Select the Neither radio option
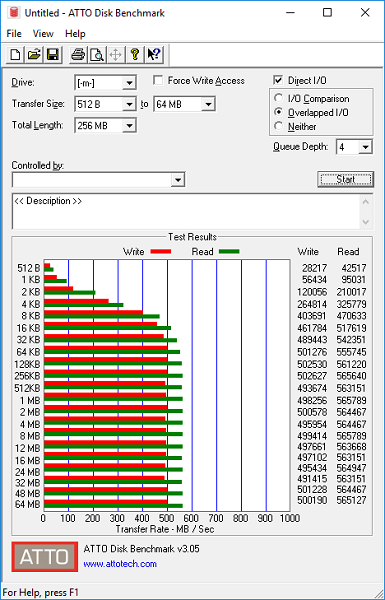 (279, 126)
